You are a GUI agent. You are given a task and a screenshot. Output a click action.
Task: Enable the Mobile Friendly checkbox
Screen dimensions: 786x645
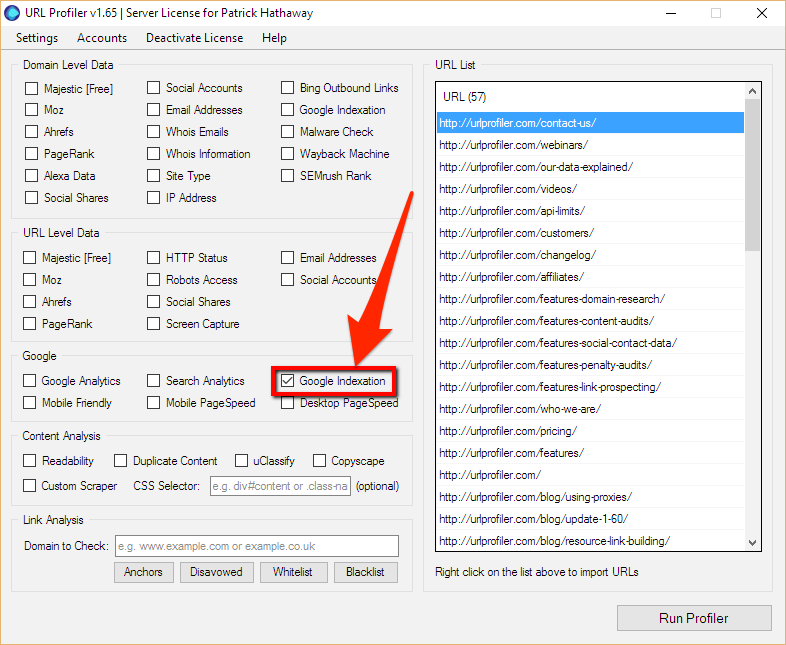(32, 403)
